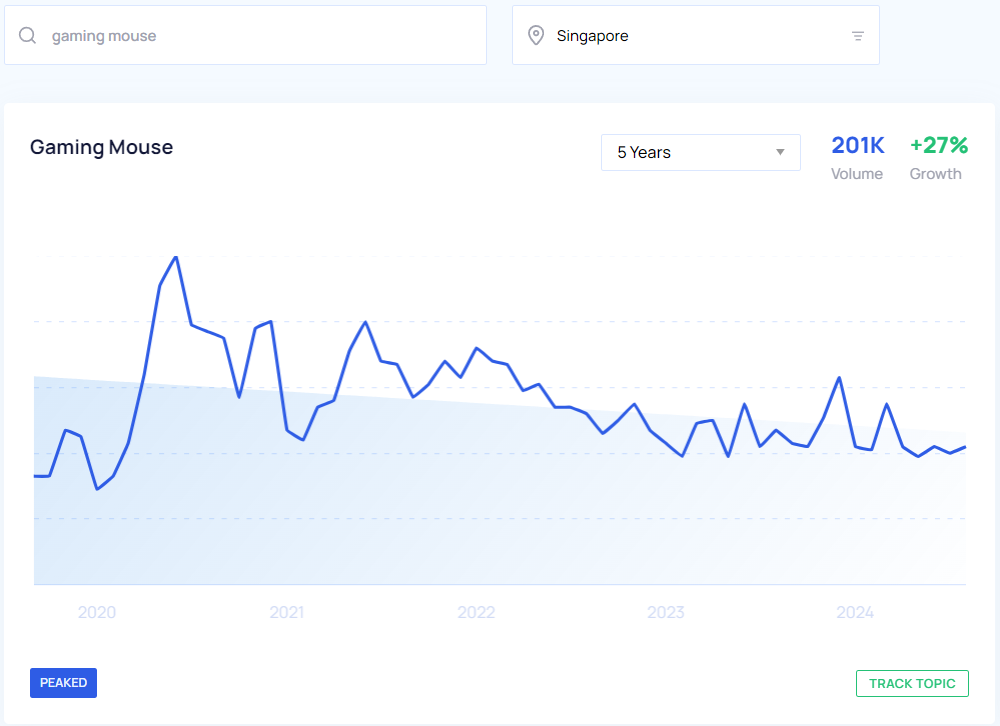
Task: Focus the "gaming mouse" search field
Action: [260, 36]
